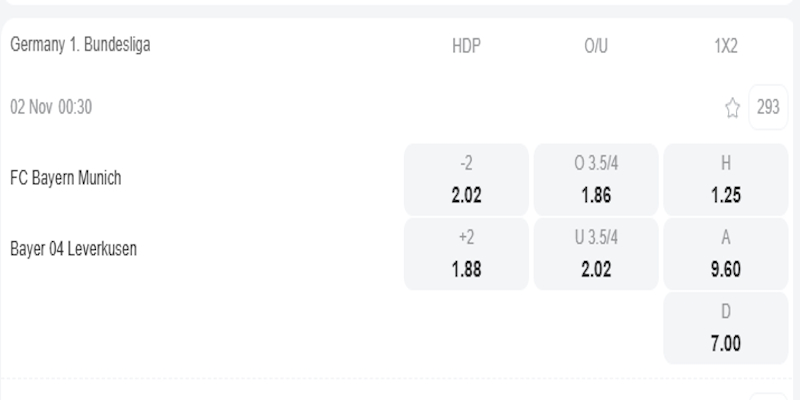Image resolution: width=800 pixels, height=400 pixels.
Task: Pick Under 3.5/4 goals at 2.02
Action: click(596, 254)
